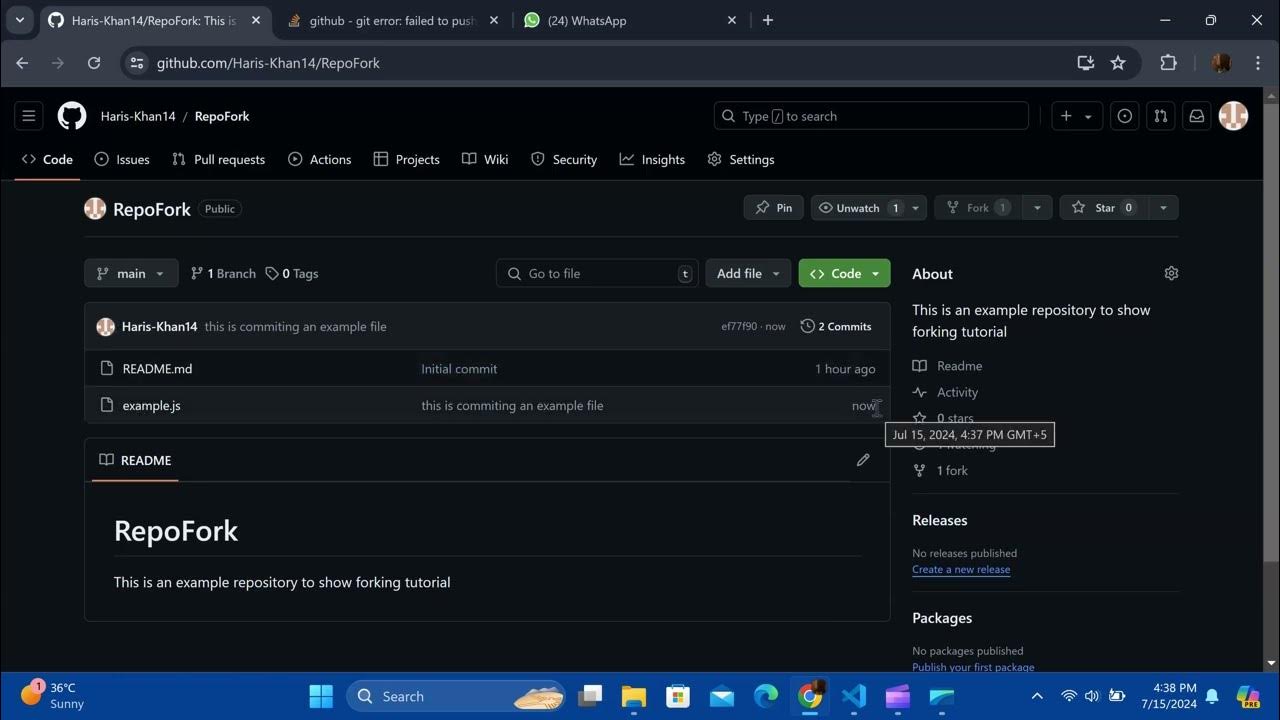Reload the page in Chrome
1280x720 pixels.
(x=94, y=63)
